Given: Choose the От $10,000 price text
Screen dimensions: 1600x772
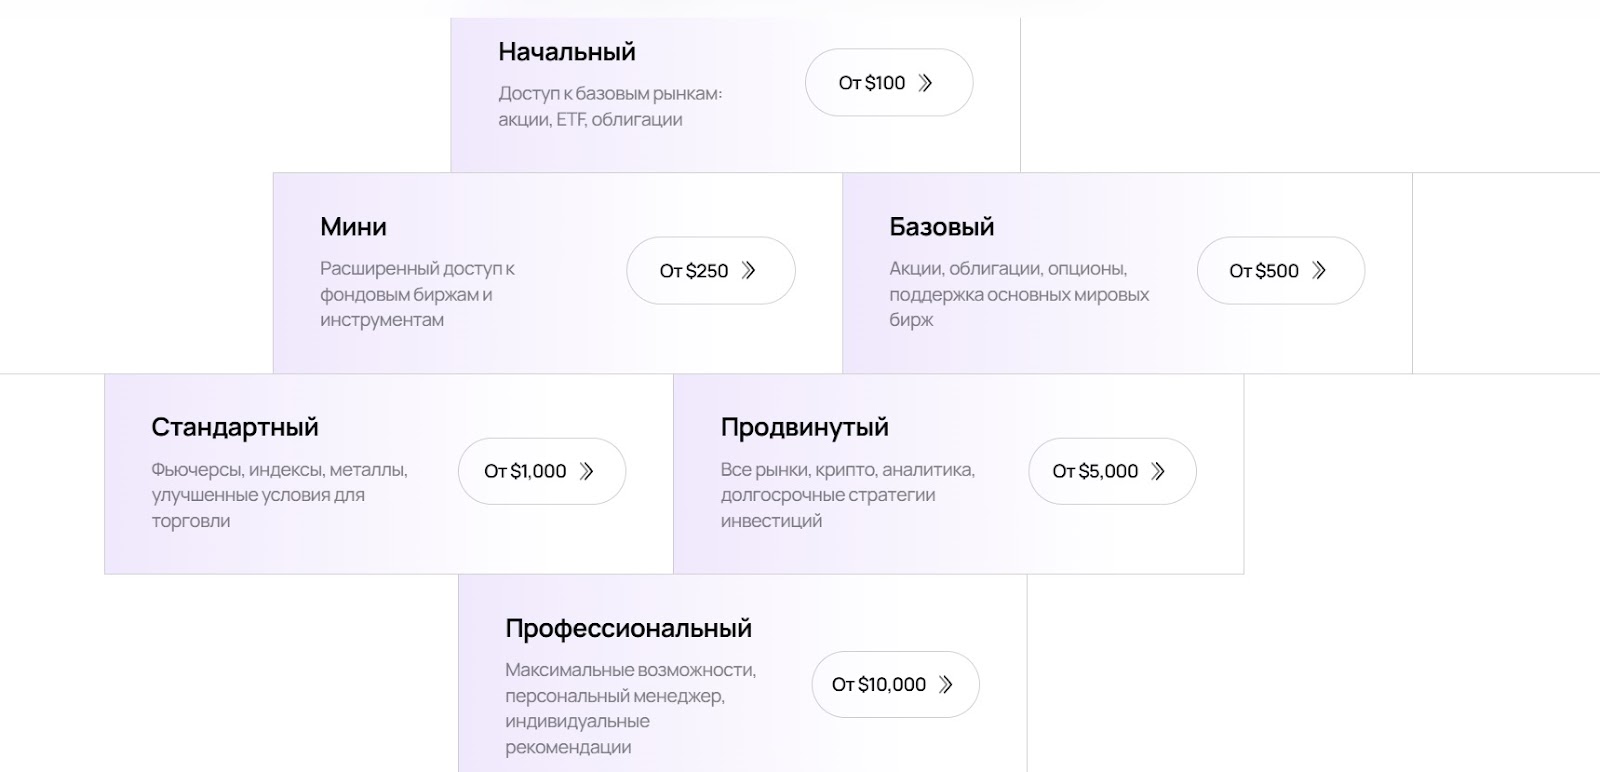Looking at the screenshot, I should click(879, 685).
